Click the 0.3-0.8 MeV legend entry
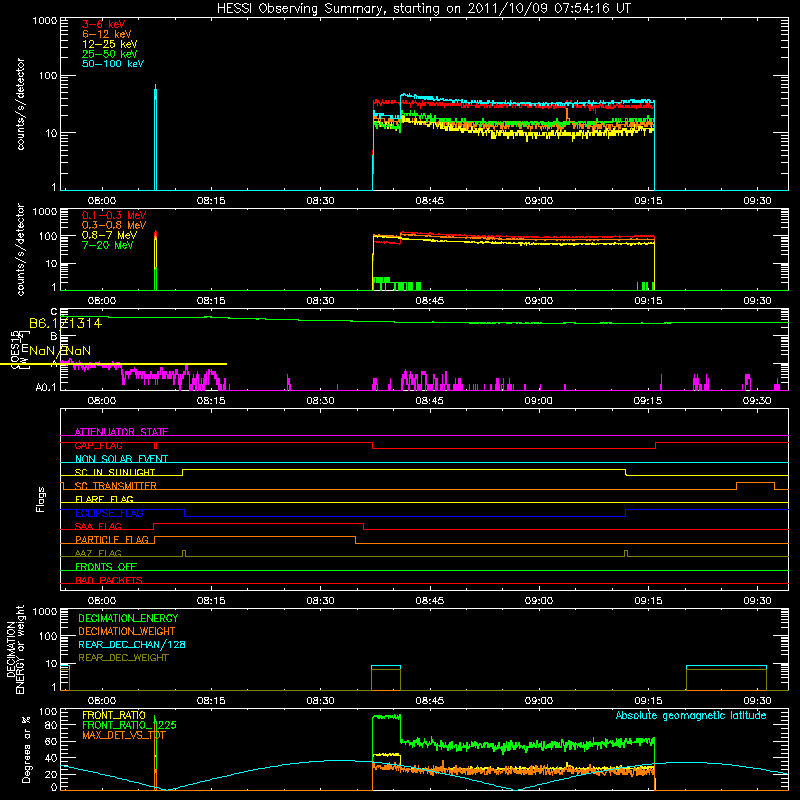Image resolution: width=800 pixels, height=800 pixels. (114, 226)
